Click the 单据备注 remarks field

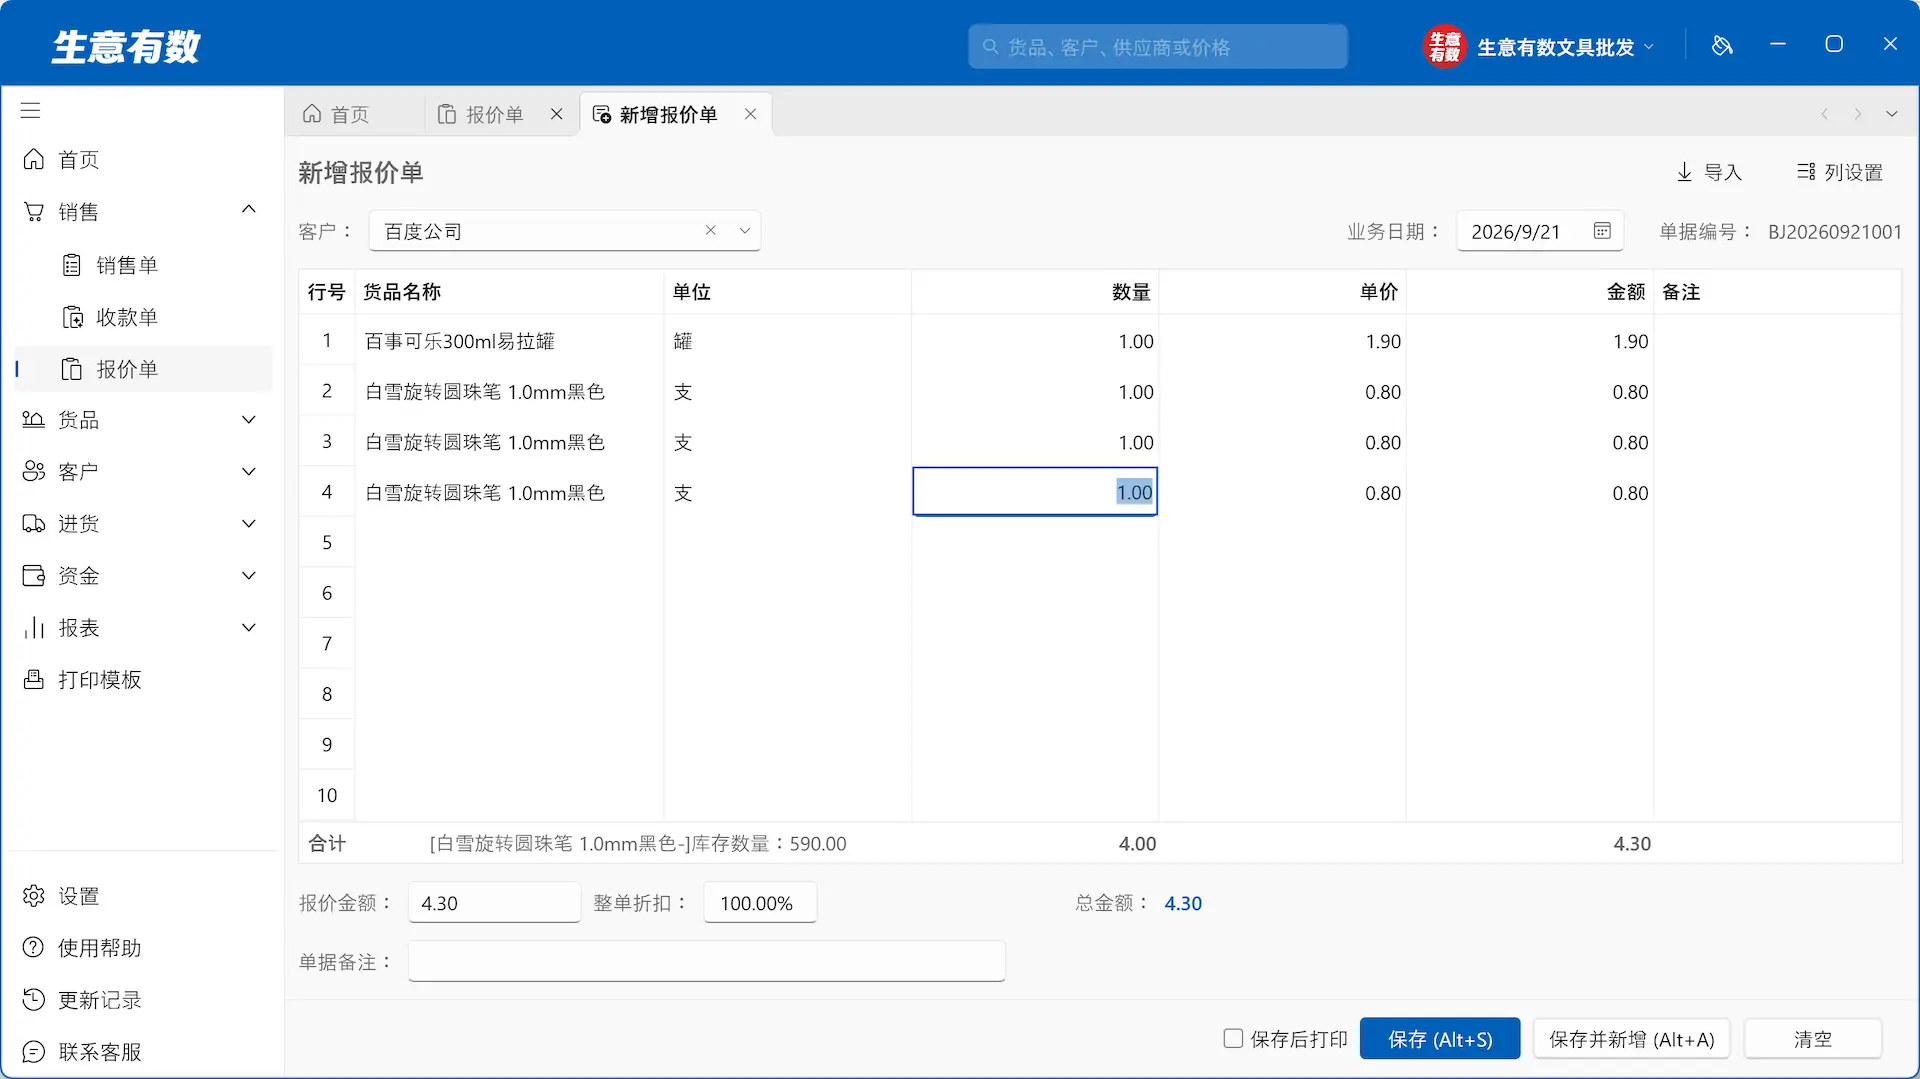point(706,962)
